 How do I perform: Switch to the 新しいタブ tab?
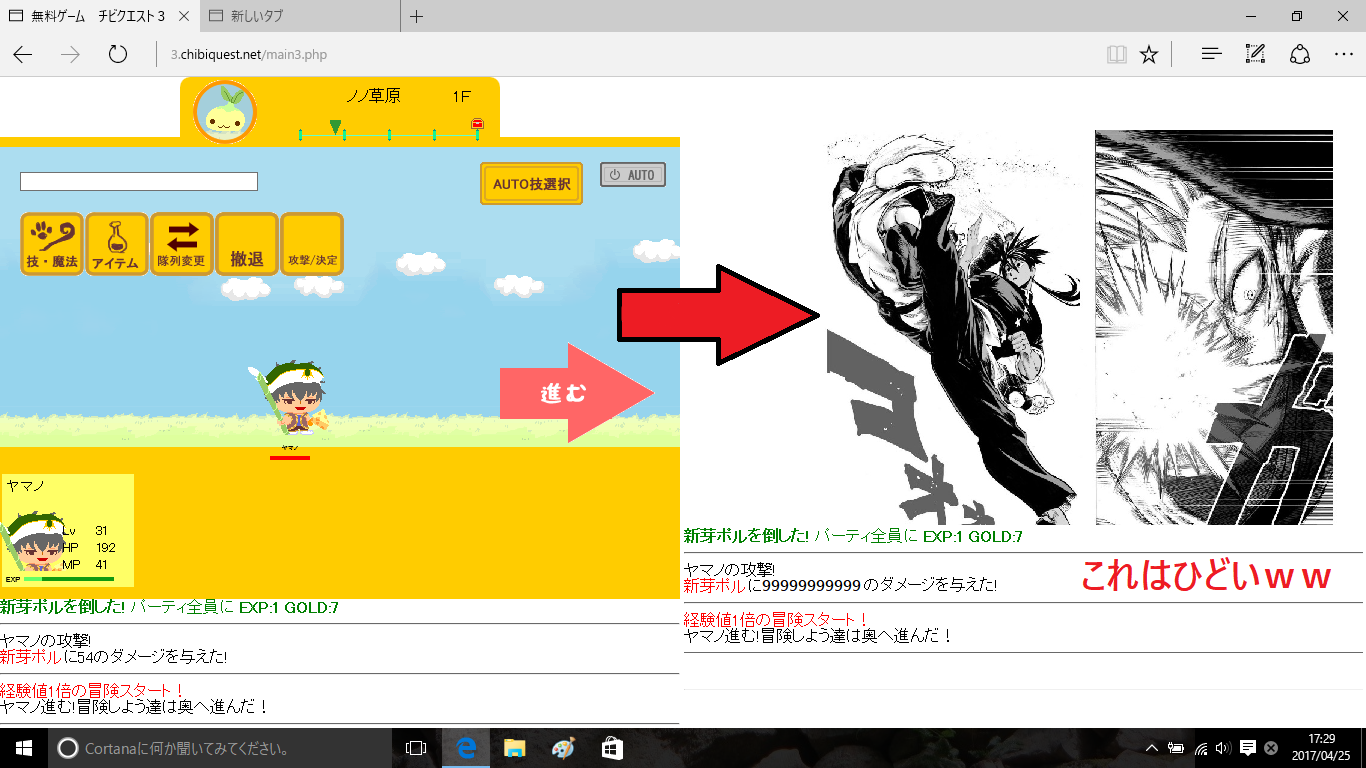coord(299,16)
